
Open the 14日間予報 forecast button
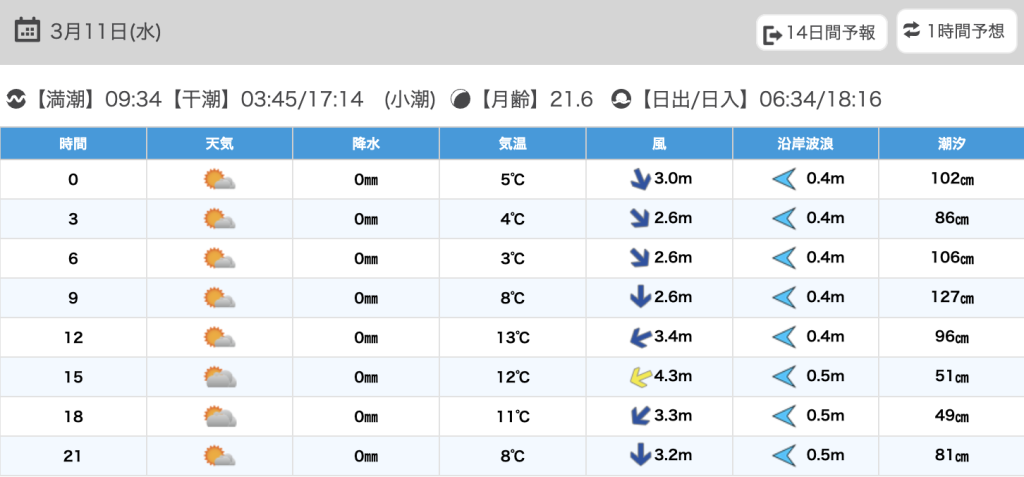[x=822, y=33]
